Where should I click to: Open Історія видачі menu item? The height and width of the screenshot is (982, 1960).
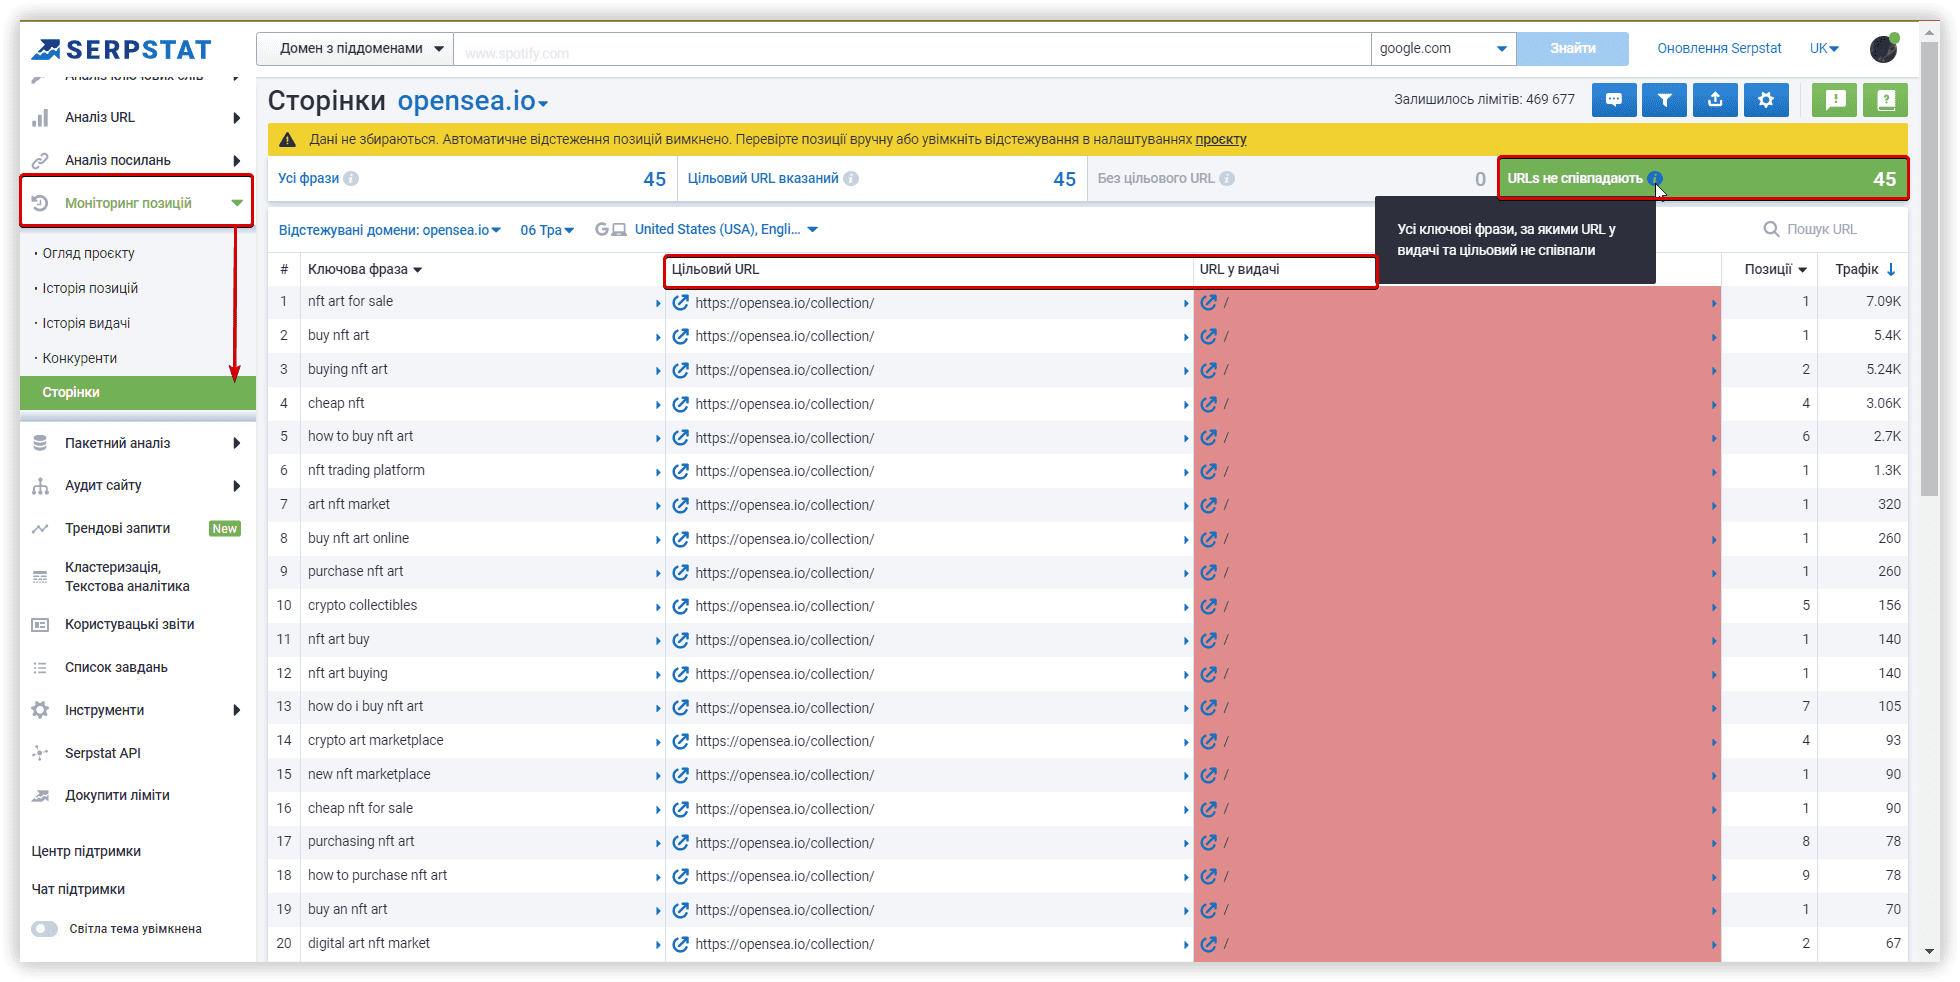click(86, 323)
